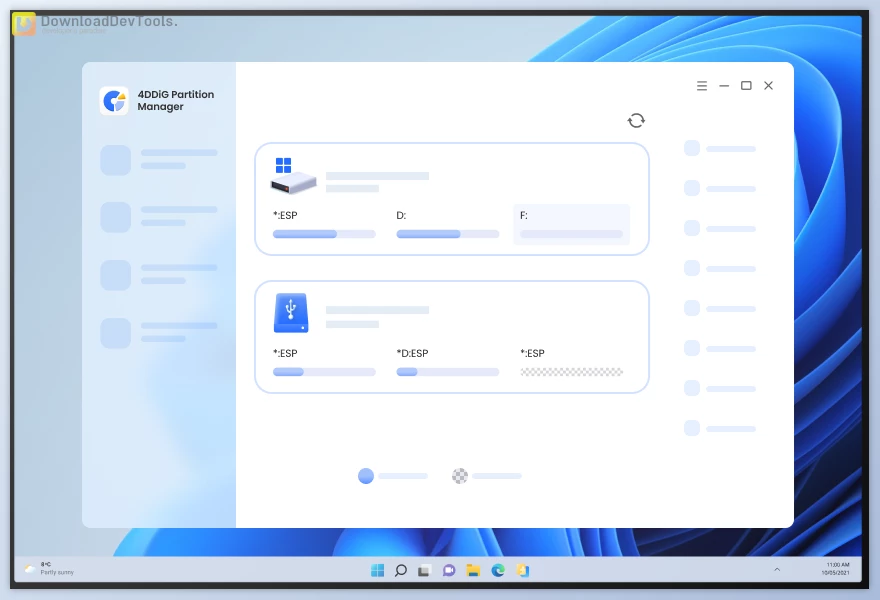Select the Windows system disk icon

pyautogui.click(x=292, y=175)
